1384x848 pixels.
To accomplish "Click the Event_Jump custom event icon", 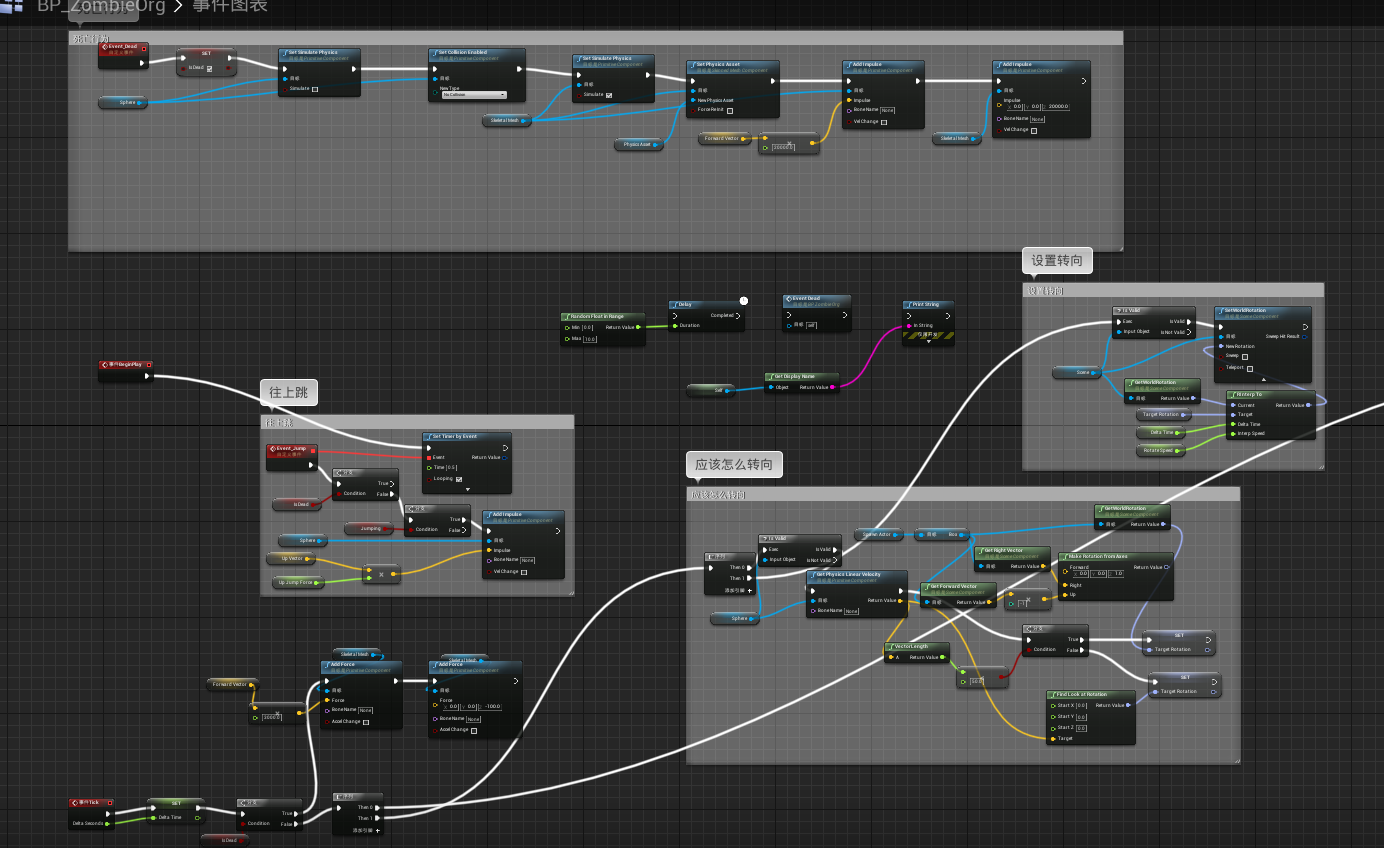I will coord(272,449).
